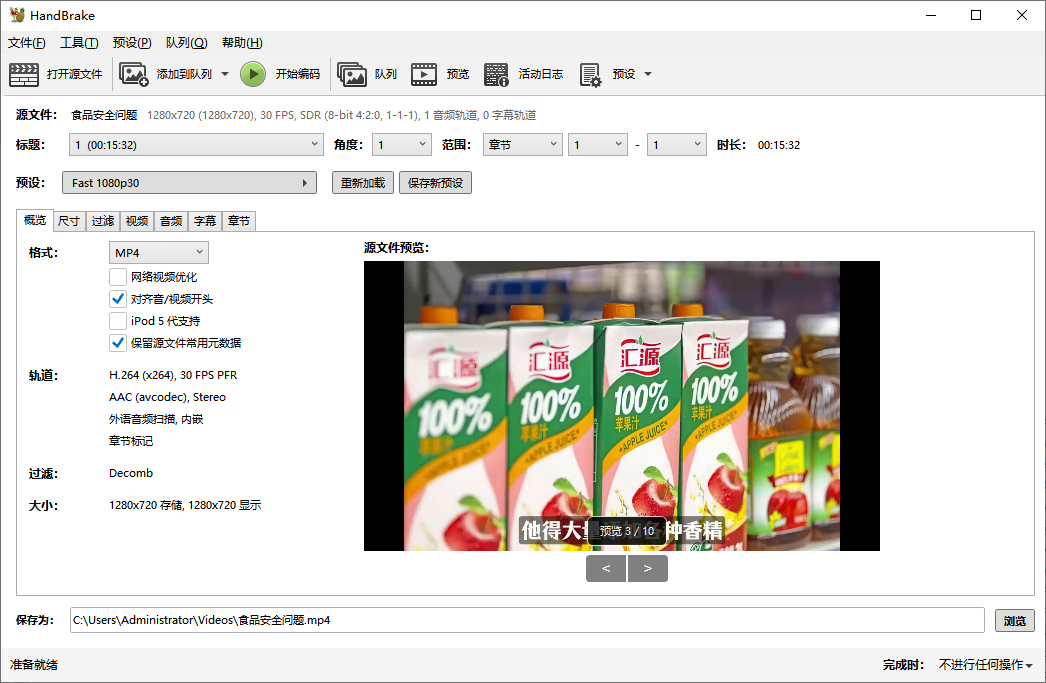Enable the 网络视频优化 checkbox
The width and height of the screenshot is (1046, 683).
click(118, 277)
